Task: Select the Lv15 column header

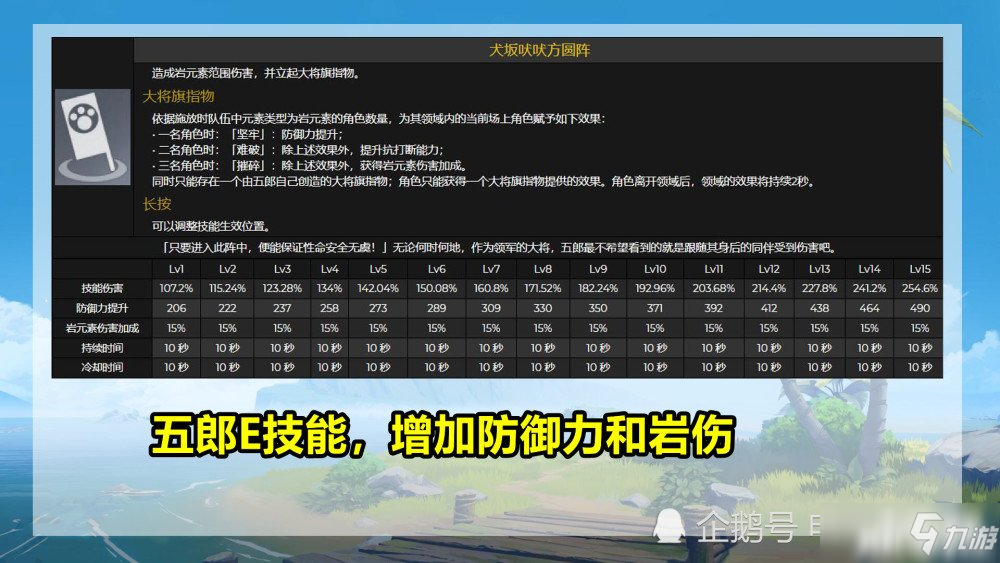Action: [x=920, y=269]
